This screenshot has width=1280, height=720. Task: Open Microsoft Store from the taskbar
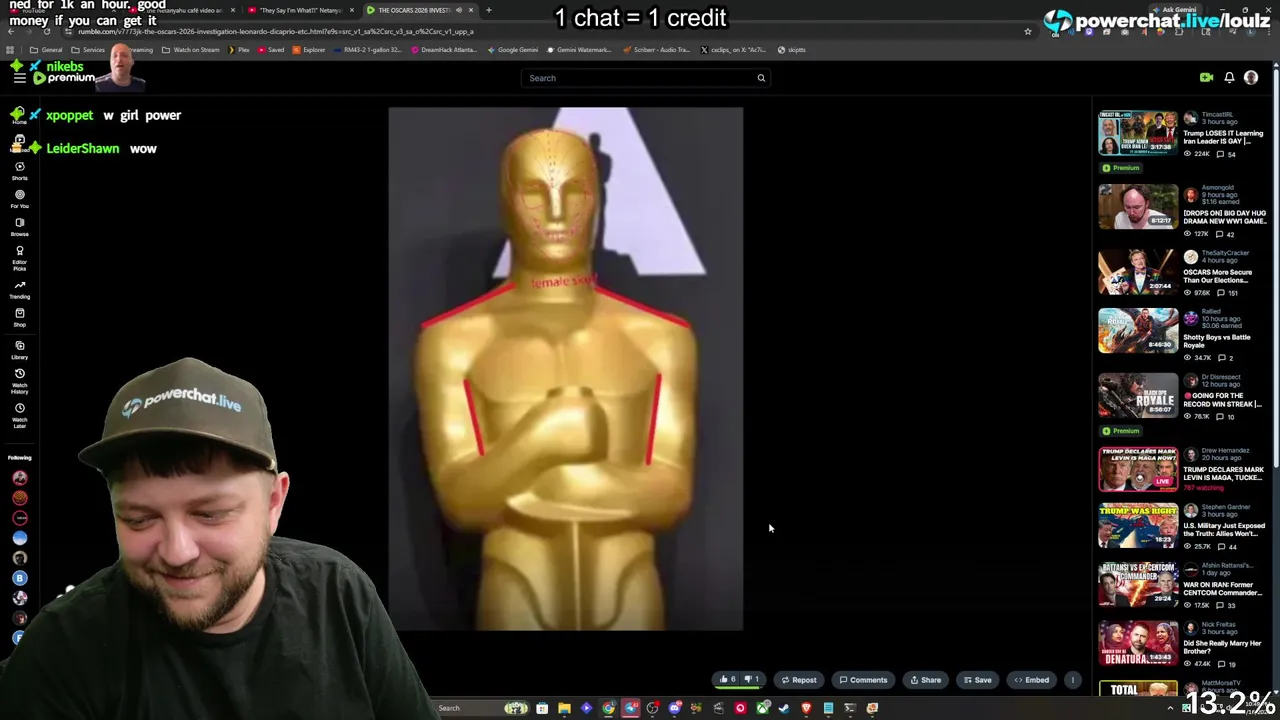coord(542,708)
